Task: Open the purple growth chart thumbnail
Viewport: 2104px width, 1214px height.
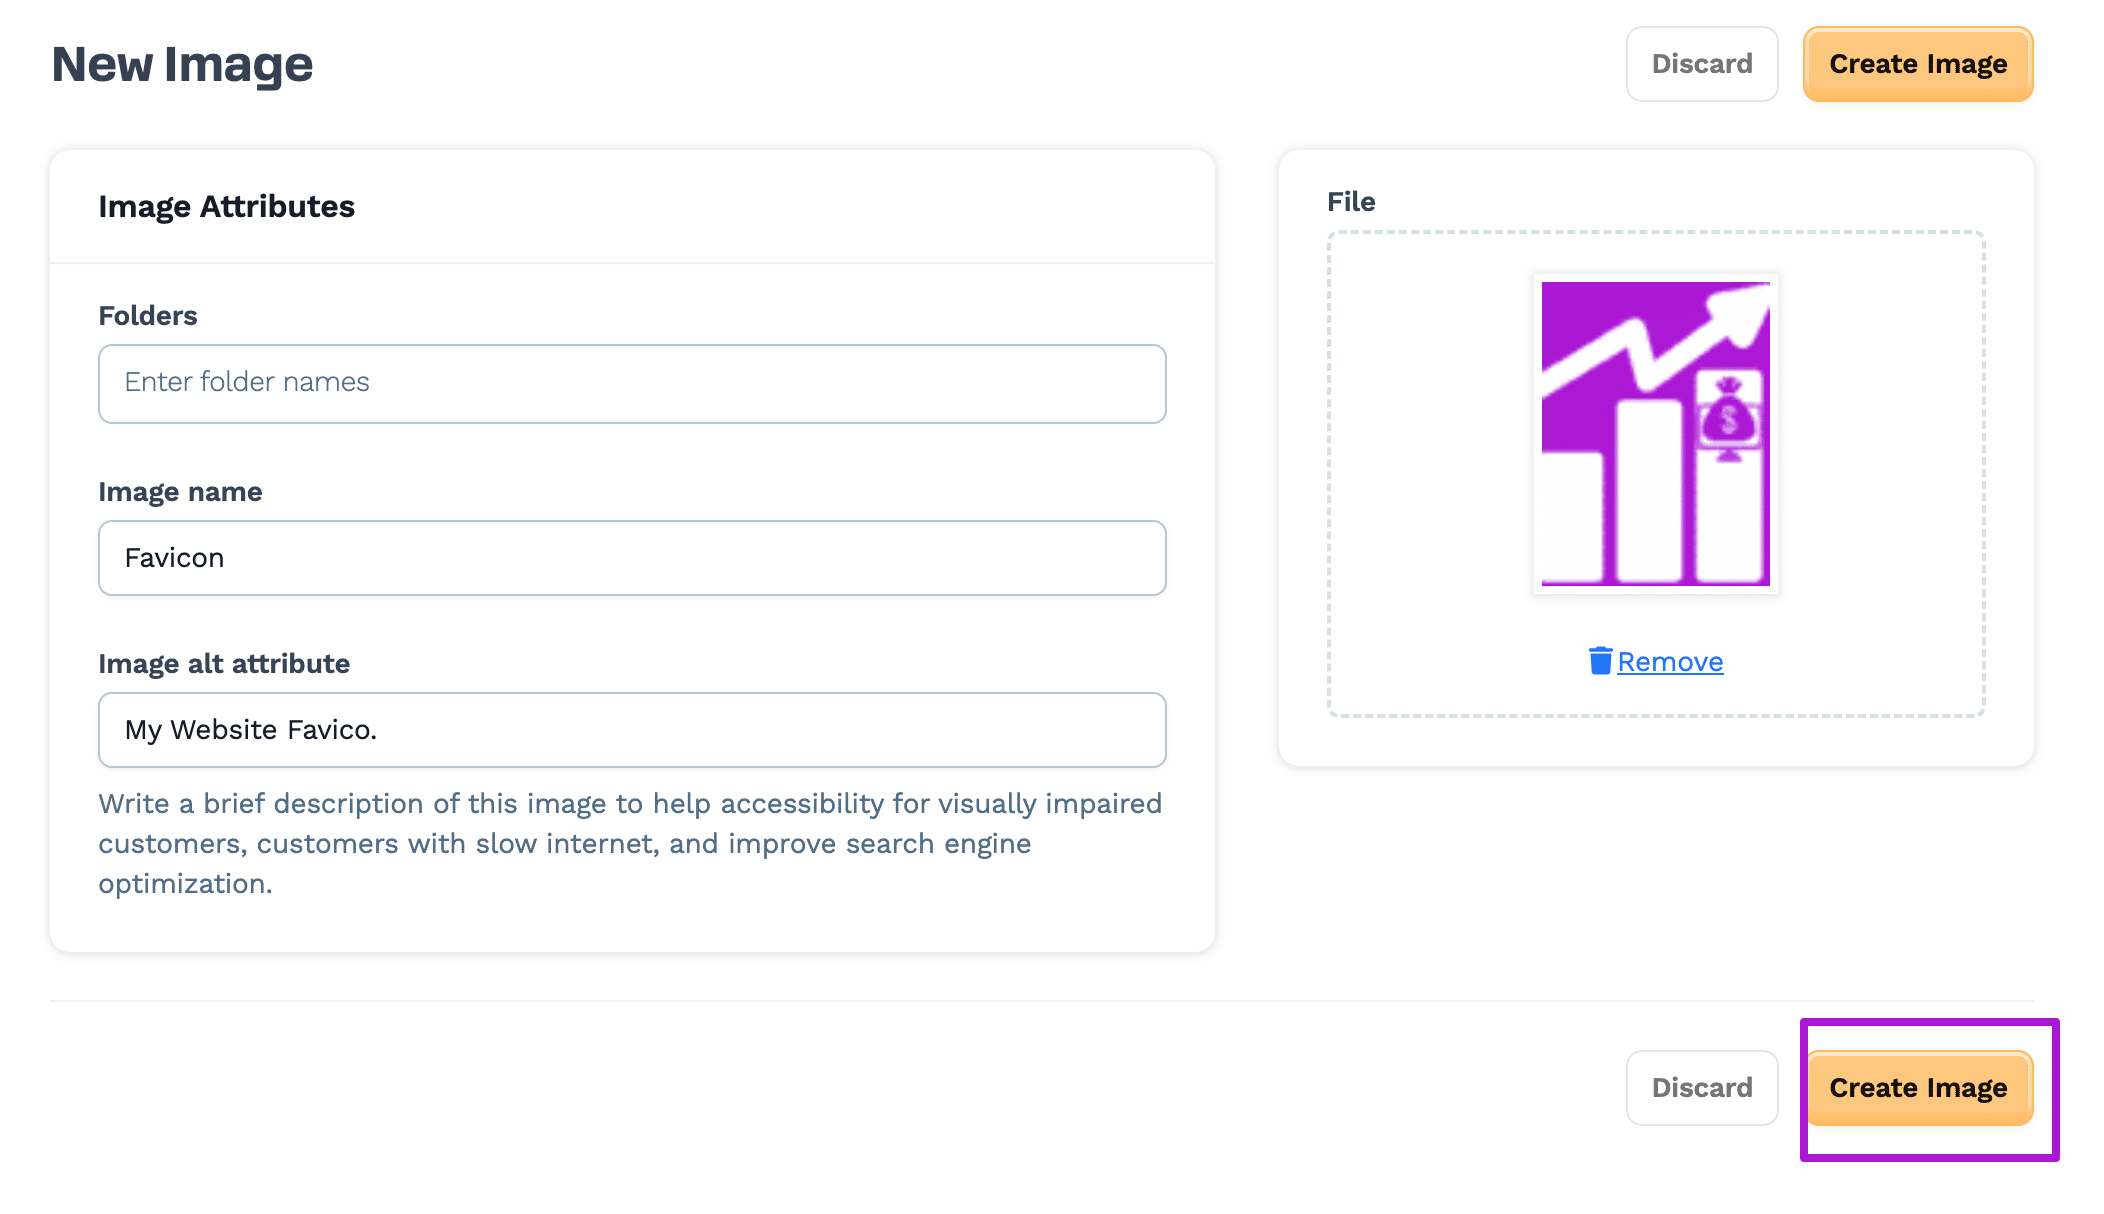Action: coord(1655,432)
